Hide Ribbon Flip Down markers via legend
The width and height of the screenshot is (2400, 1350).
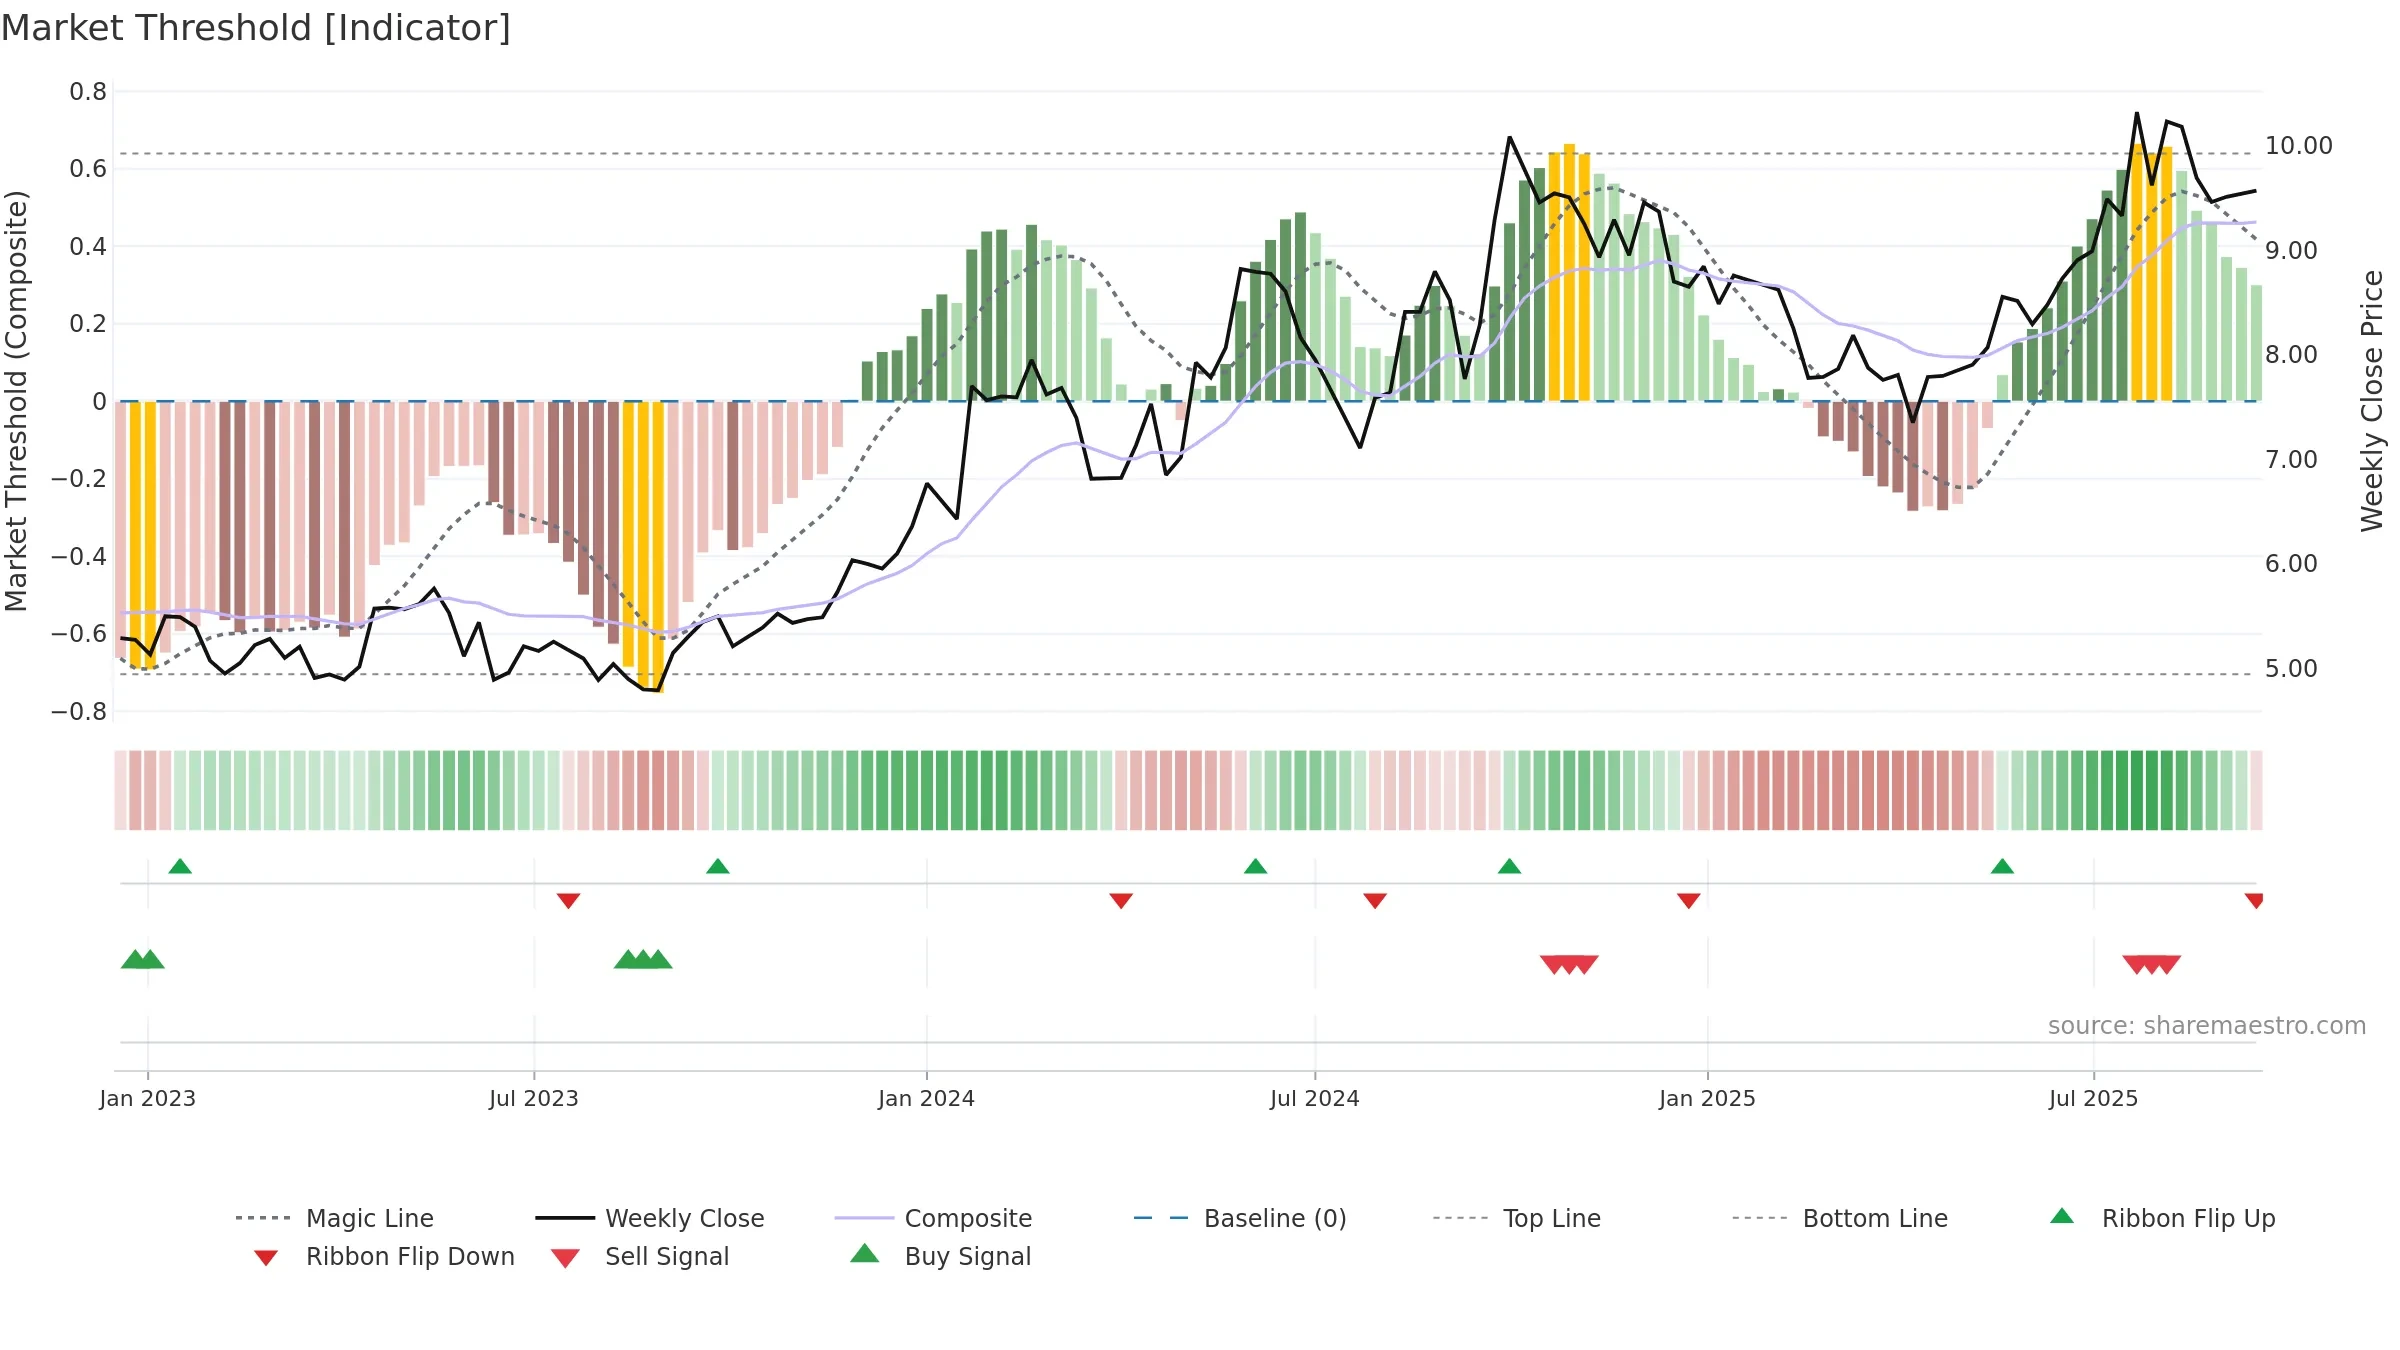(384, 1256)
